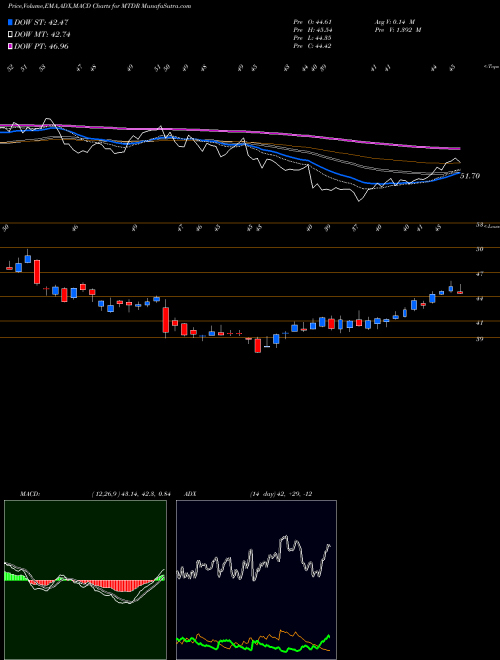
Task: Click the MACD indicator title label
Action: click(29, 494)
